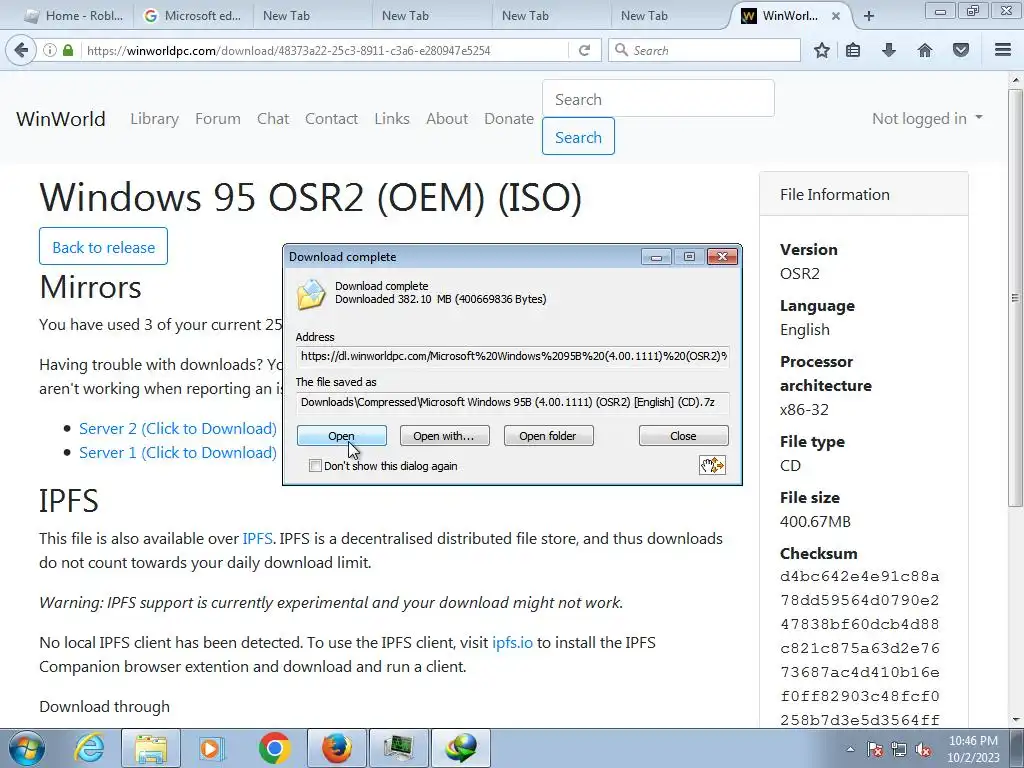Reload the page with refresh icon
This screenshot has height=768, width=1024.
584,50
